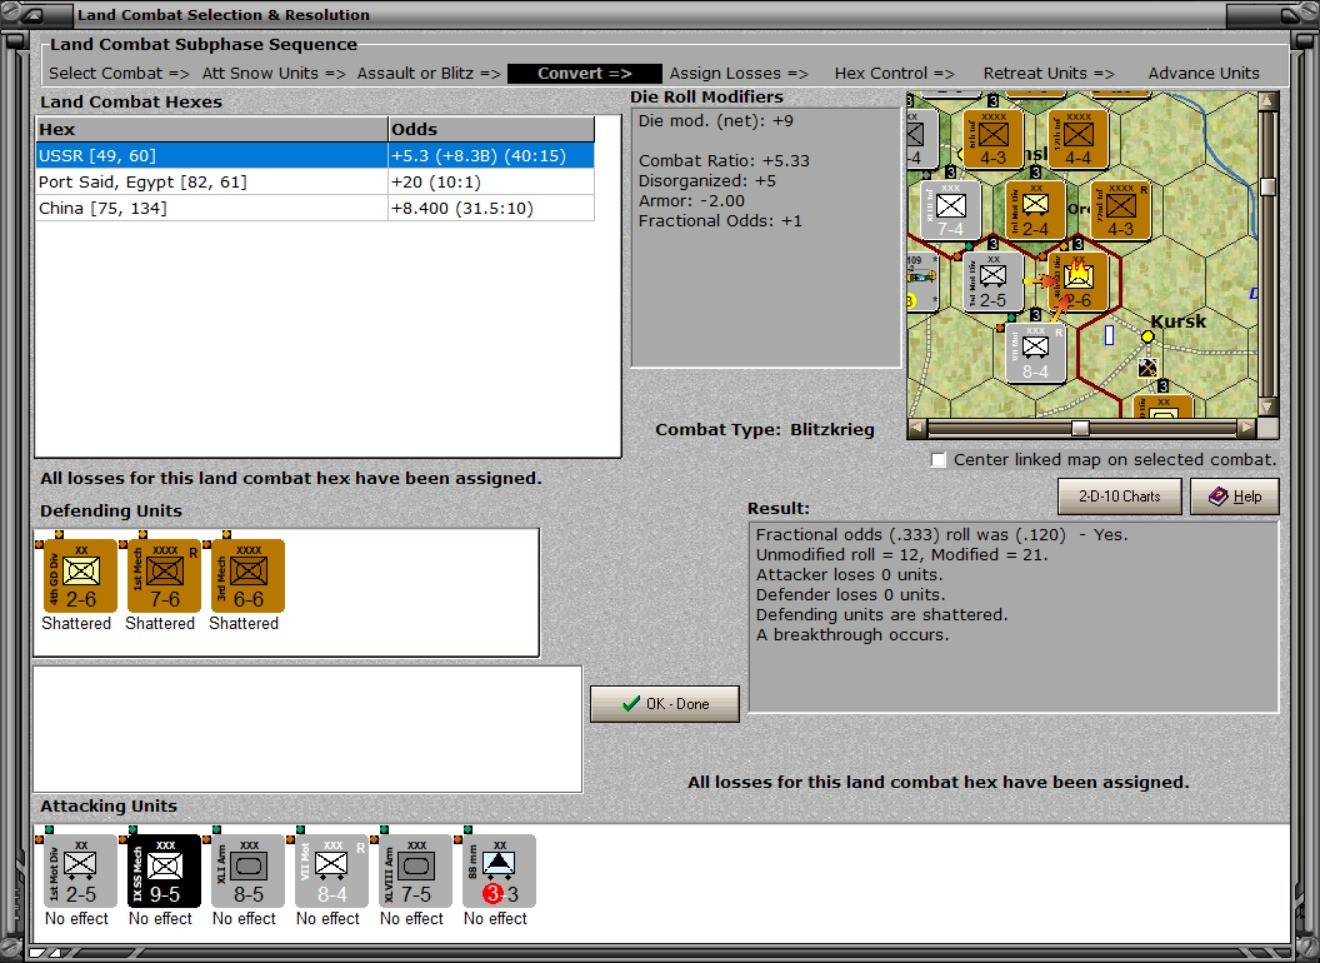Click the gray 8-4 counter on the map

(1036, 353)
